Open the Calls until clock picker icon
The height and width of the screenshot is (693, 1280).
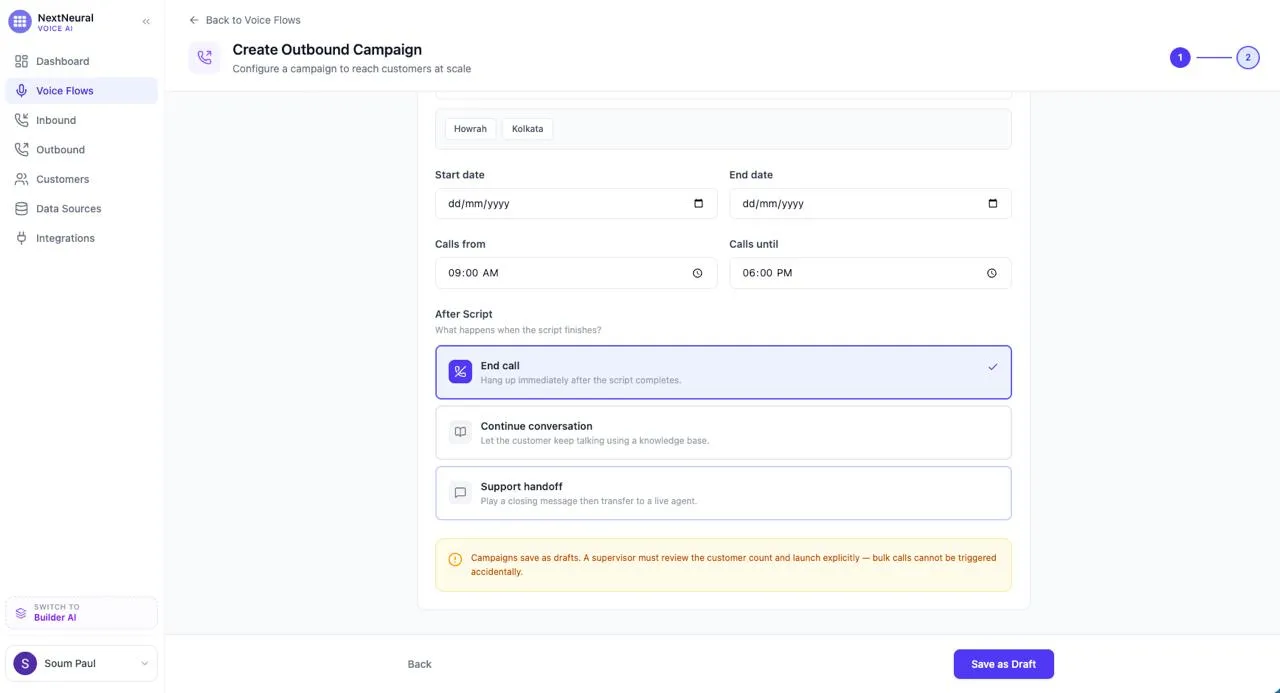coord(992,273)
